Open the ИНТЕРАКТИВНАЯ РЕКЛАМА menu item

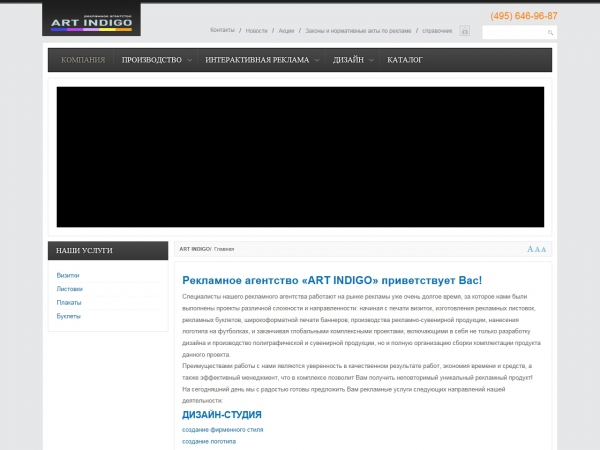[257, 60]
